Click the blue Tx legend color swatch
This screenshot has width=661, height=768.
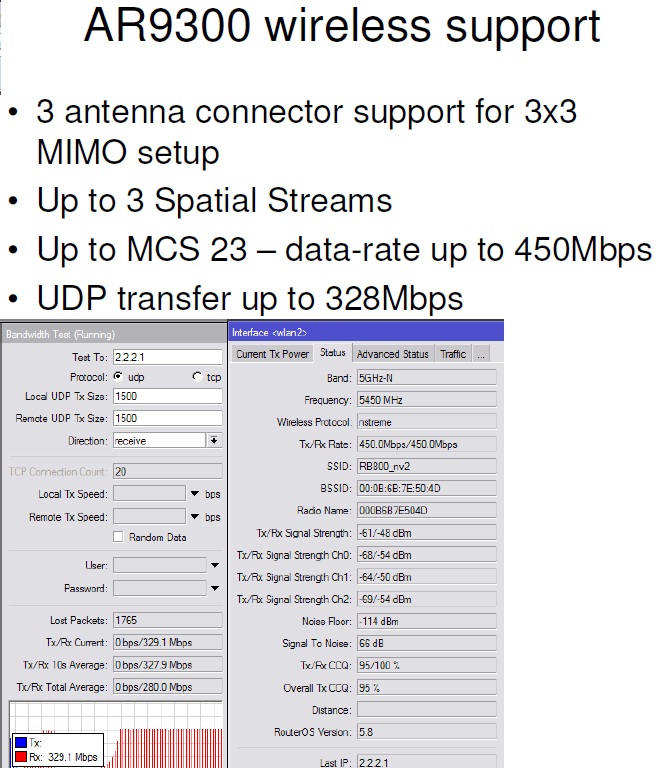[x=21, y=743]
